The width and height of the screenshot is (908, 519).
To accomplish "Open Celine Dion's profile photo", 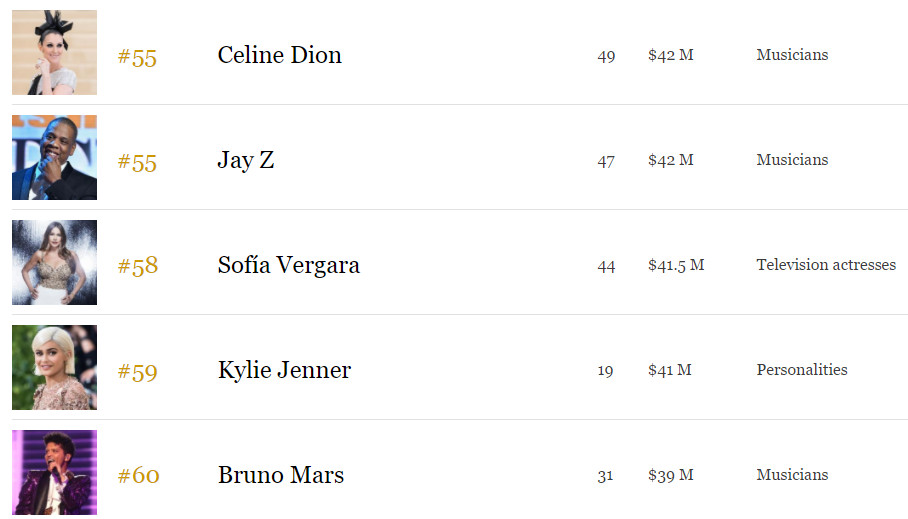I will 54,52.
